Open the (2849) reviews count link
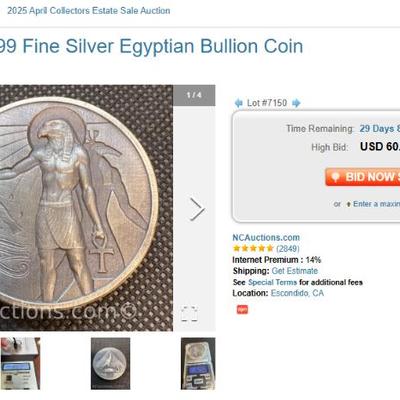This screenshot has height=400, width=400. click(288, 249)
